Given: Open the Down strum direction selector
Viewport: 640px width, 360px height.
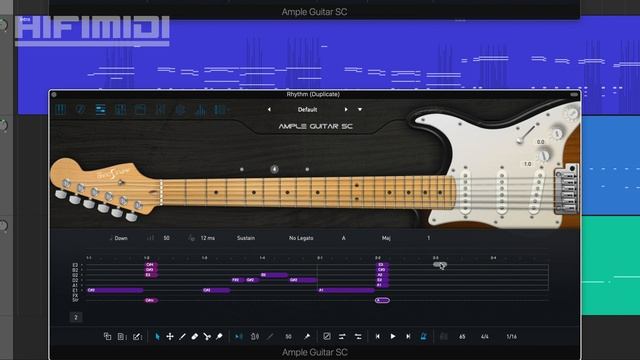Looking at the screenshot, I should [121, 238].
